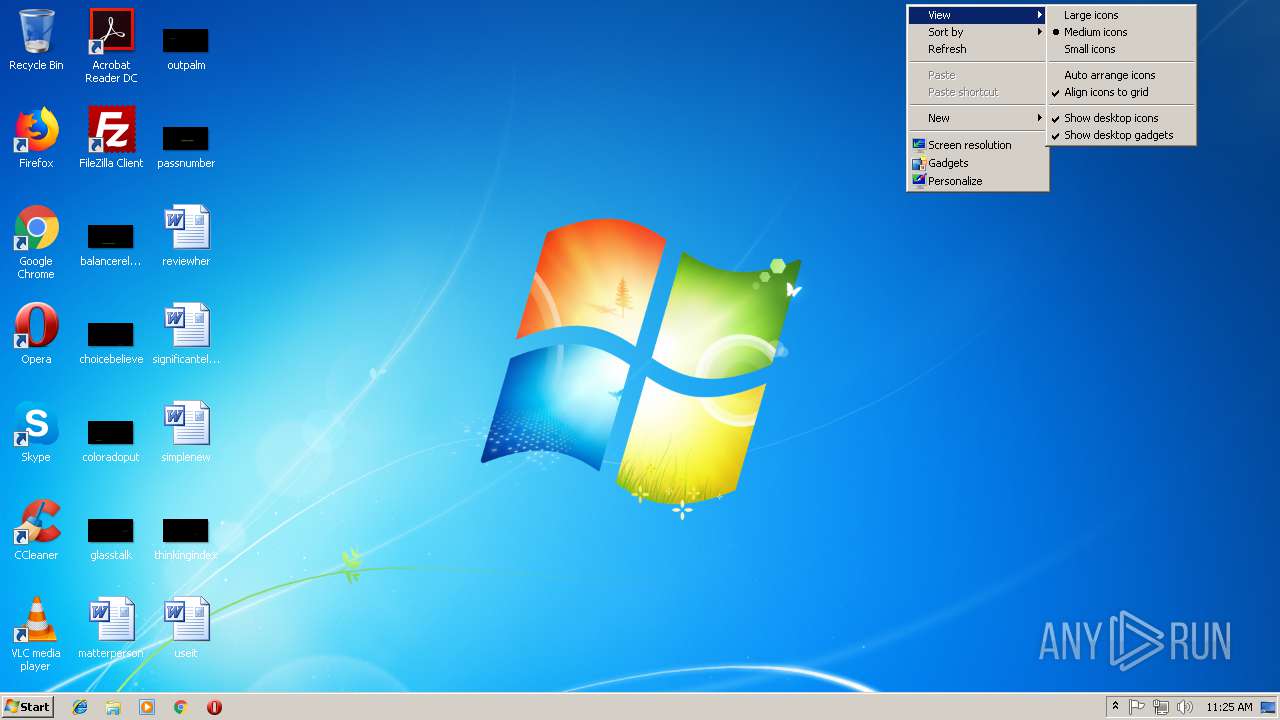Click Refresh in the context menu
Screen dimensions: 1280x720
click(x=977, y=49)
